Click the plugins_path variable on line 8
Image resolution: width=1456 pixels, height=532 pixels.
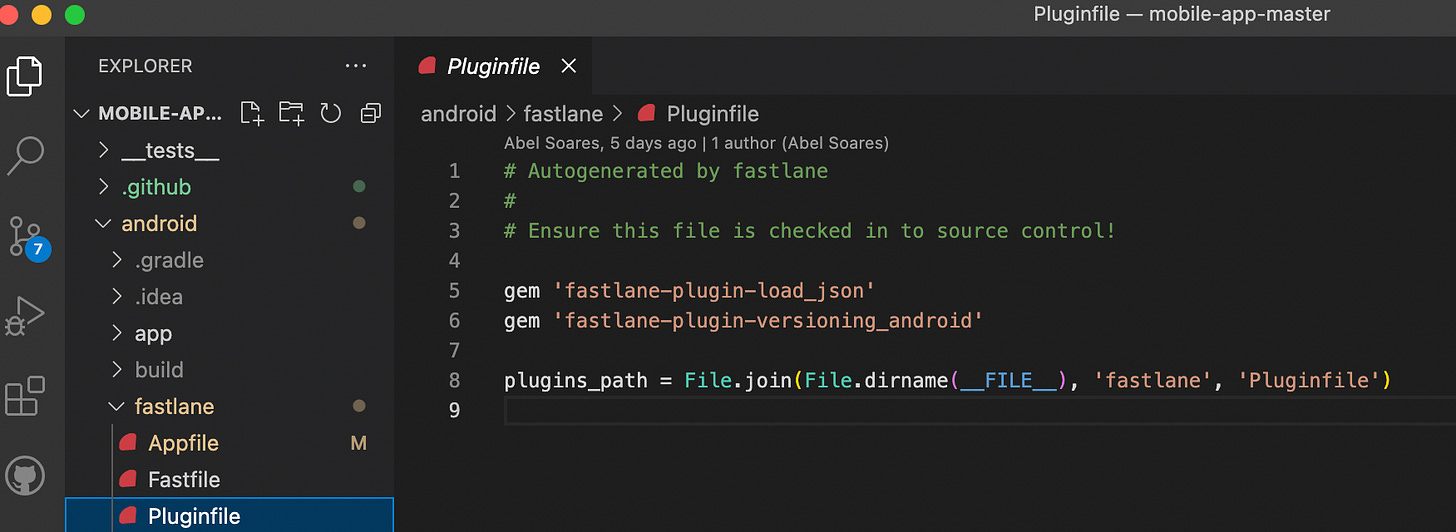click(x=576, y=381)
